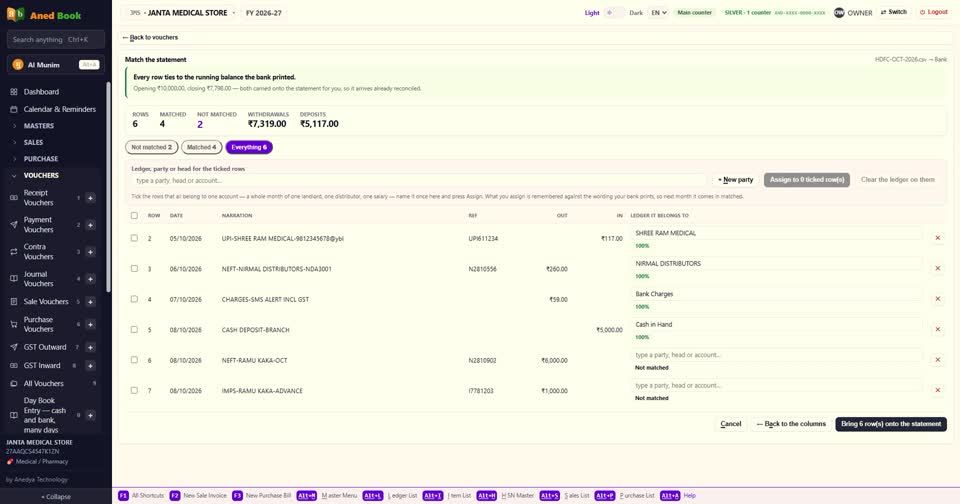Click ledger input for row 7 IMPS-RAMU KAKA-ADVANCE

coord(776,385)
